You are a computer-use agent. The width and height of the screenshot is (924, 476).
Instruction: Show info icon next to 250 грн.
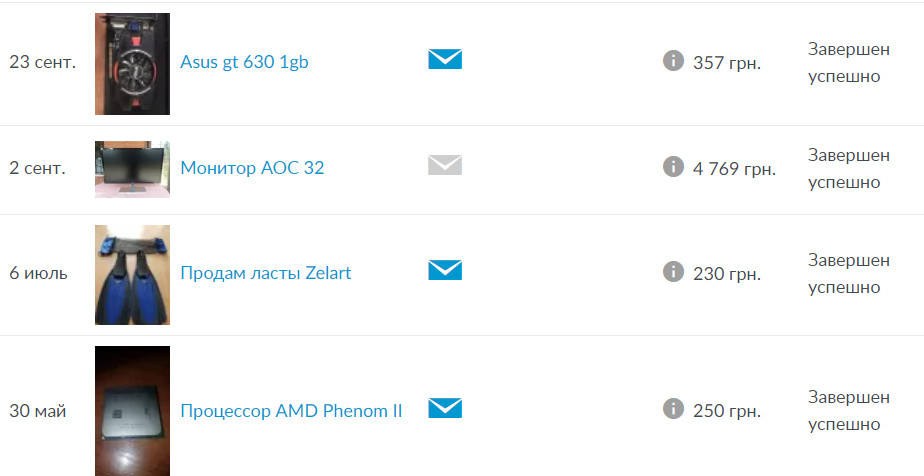pyautogui.click(x=673, y=408)
